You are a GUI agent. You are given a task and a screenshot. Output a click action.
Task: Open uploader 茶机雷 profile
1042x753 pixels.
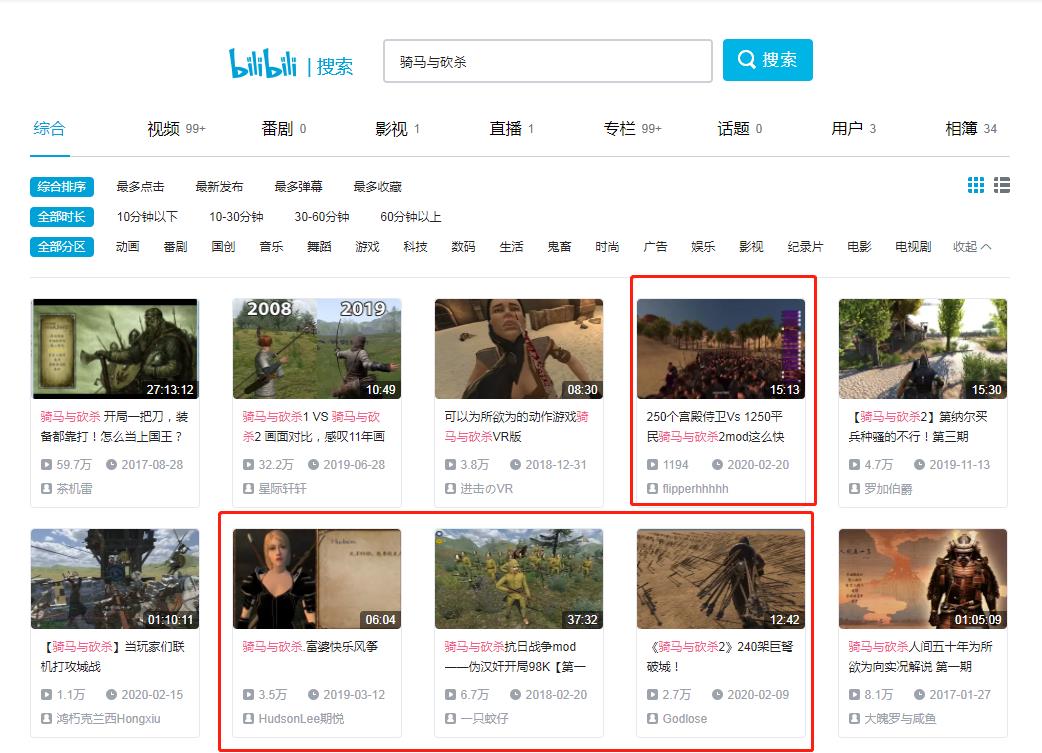(74, 488)
